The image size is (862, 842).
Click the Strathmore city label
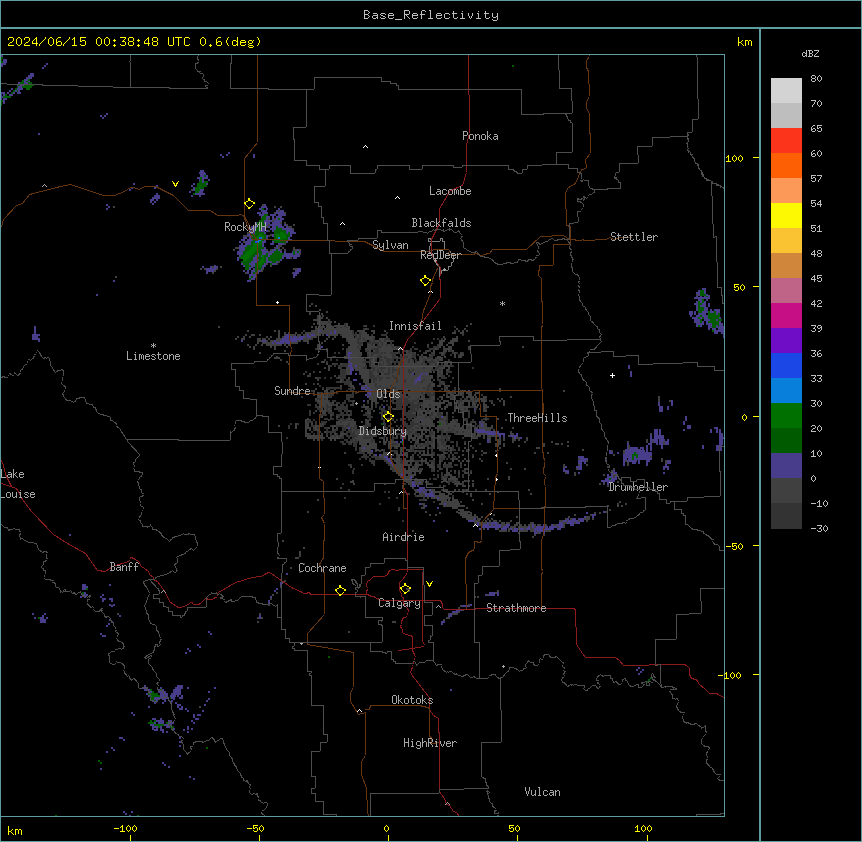coord(516,608)
